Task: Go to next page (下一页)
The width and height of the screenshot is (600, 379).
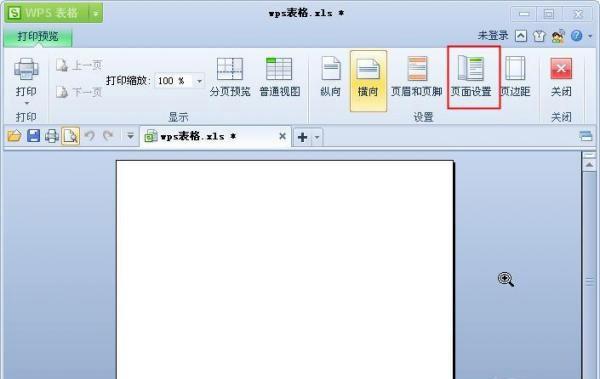Action: (x=79, y=92)
